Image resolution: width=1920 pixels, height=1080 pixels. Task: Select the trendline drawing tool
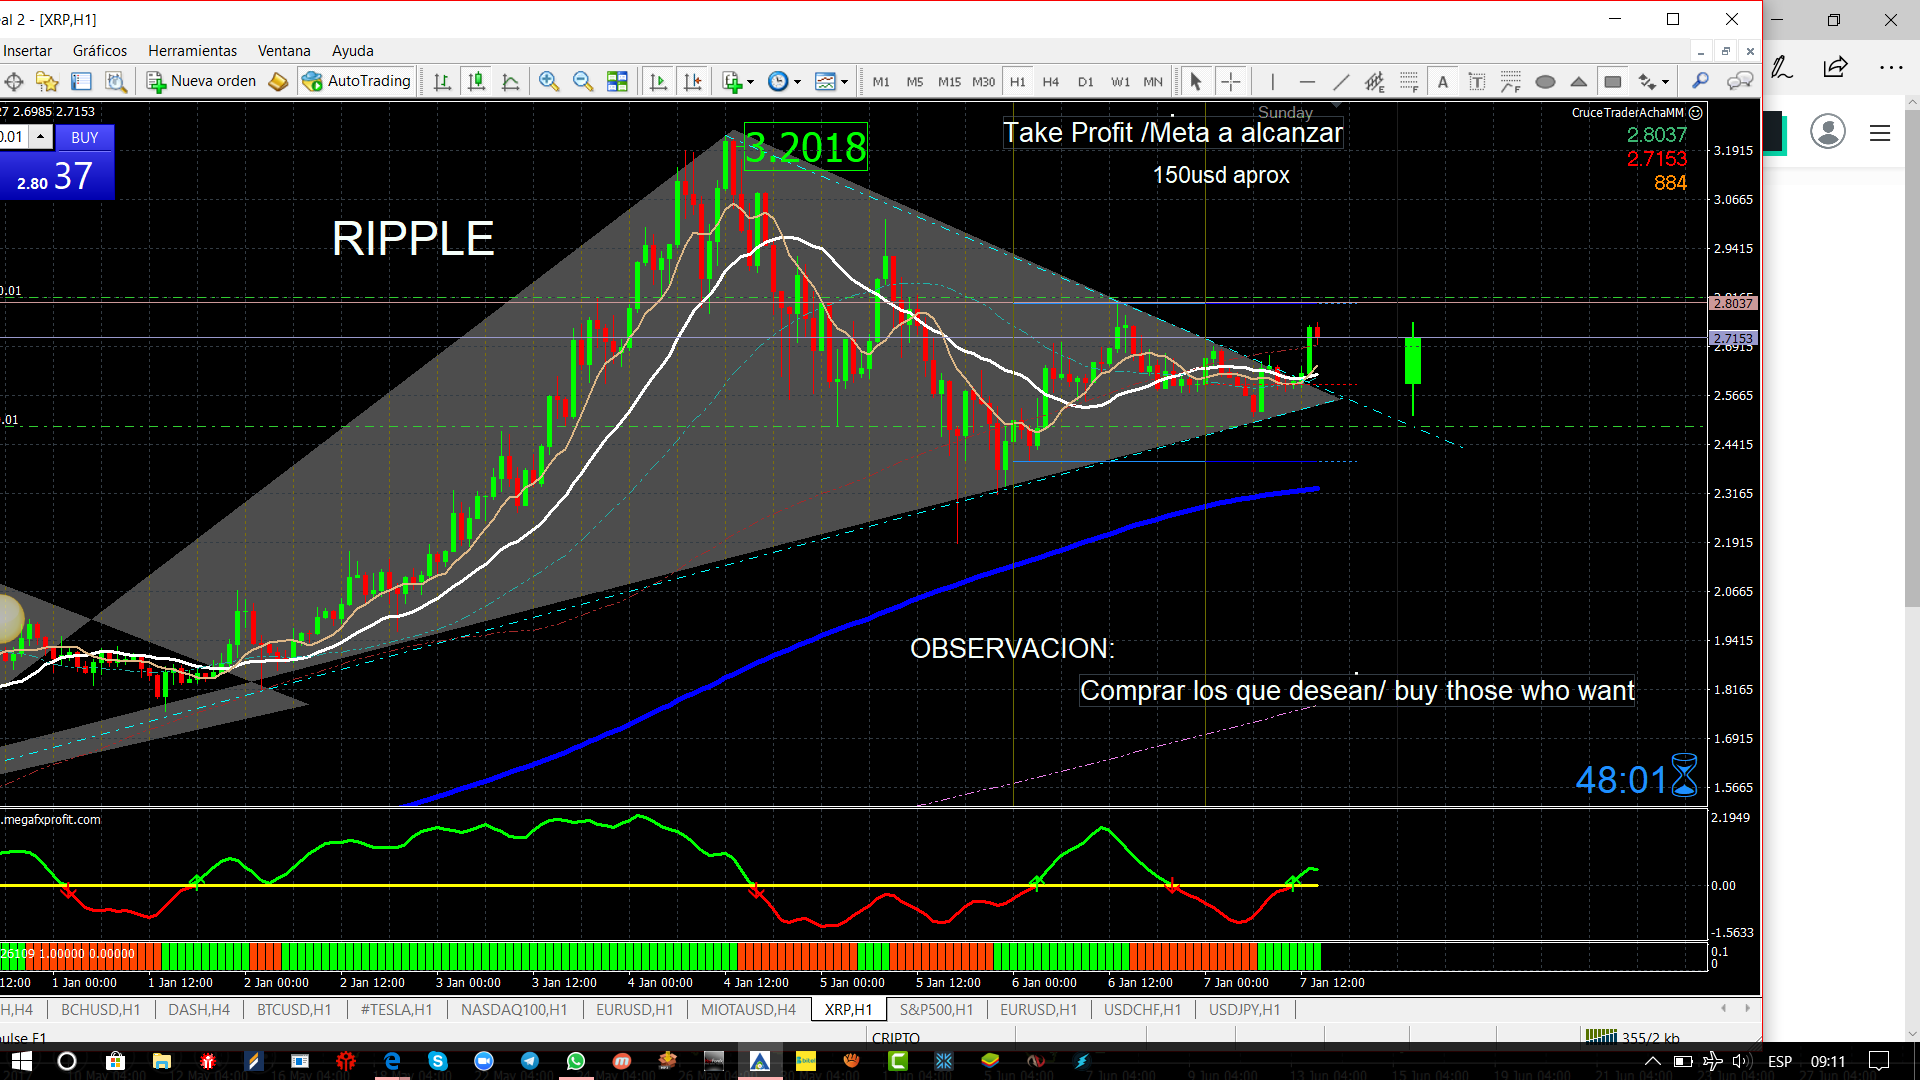[x=1341, y=81]
